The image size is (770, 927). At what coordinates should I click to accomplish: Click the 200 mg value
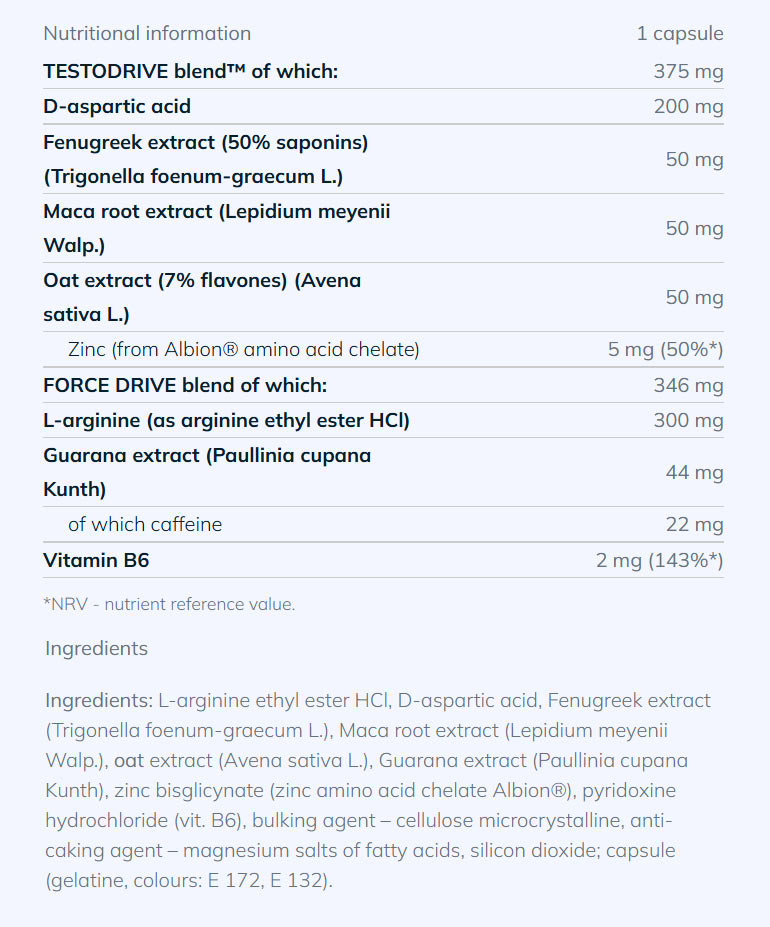click(x=688, y=106)
